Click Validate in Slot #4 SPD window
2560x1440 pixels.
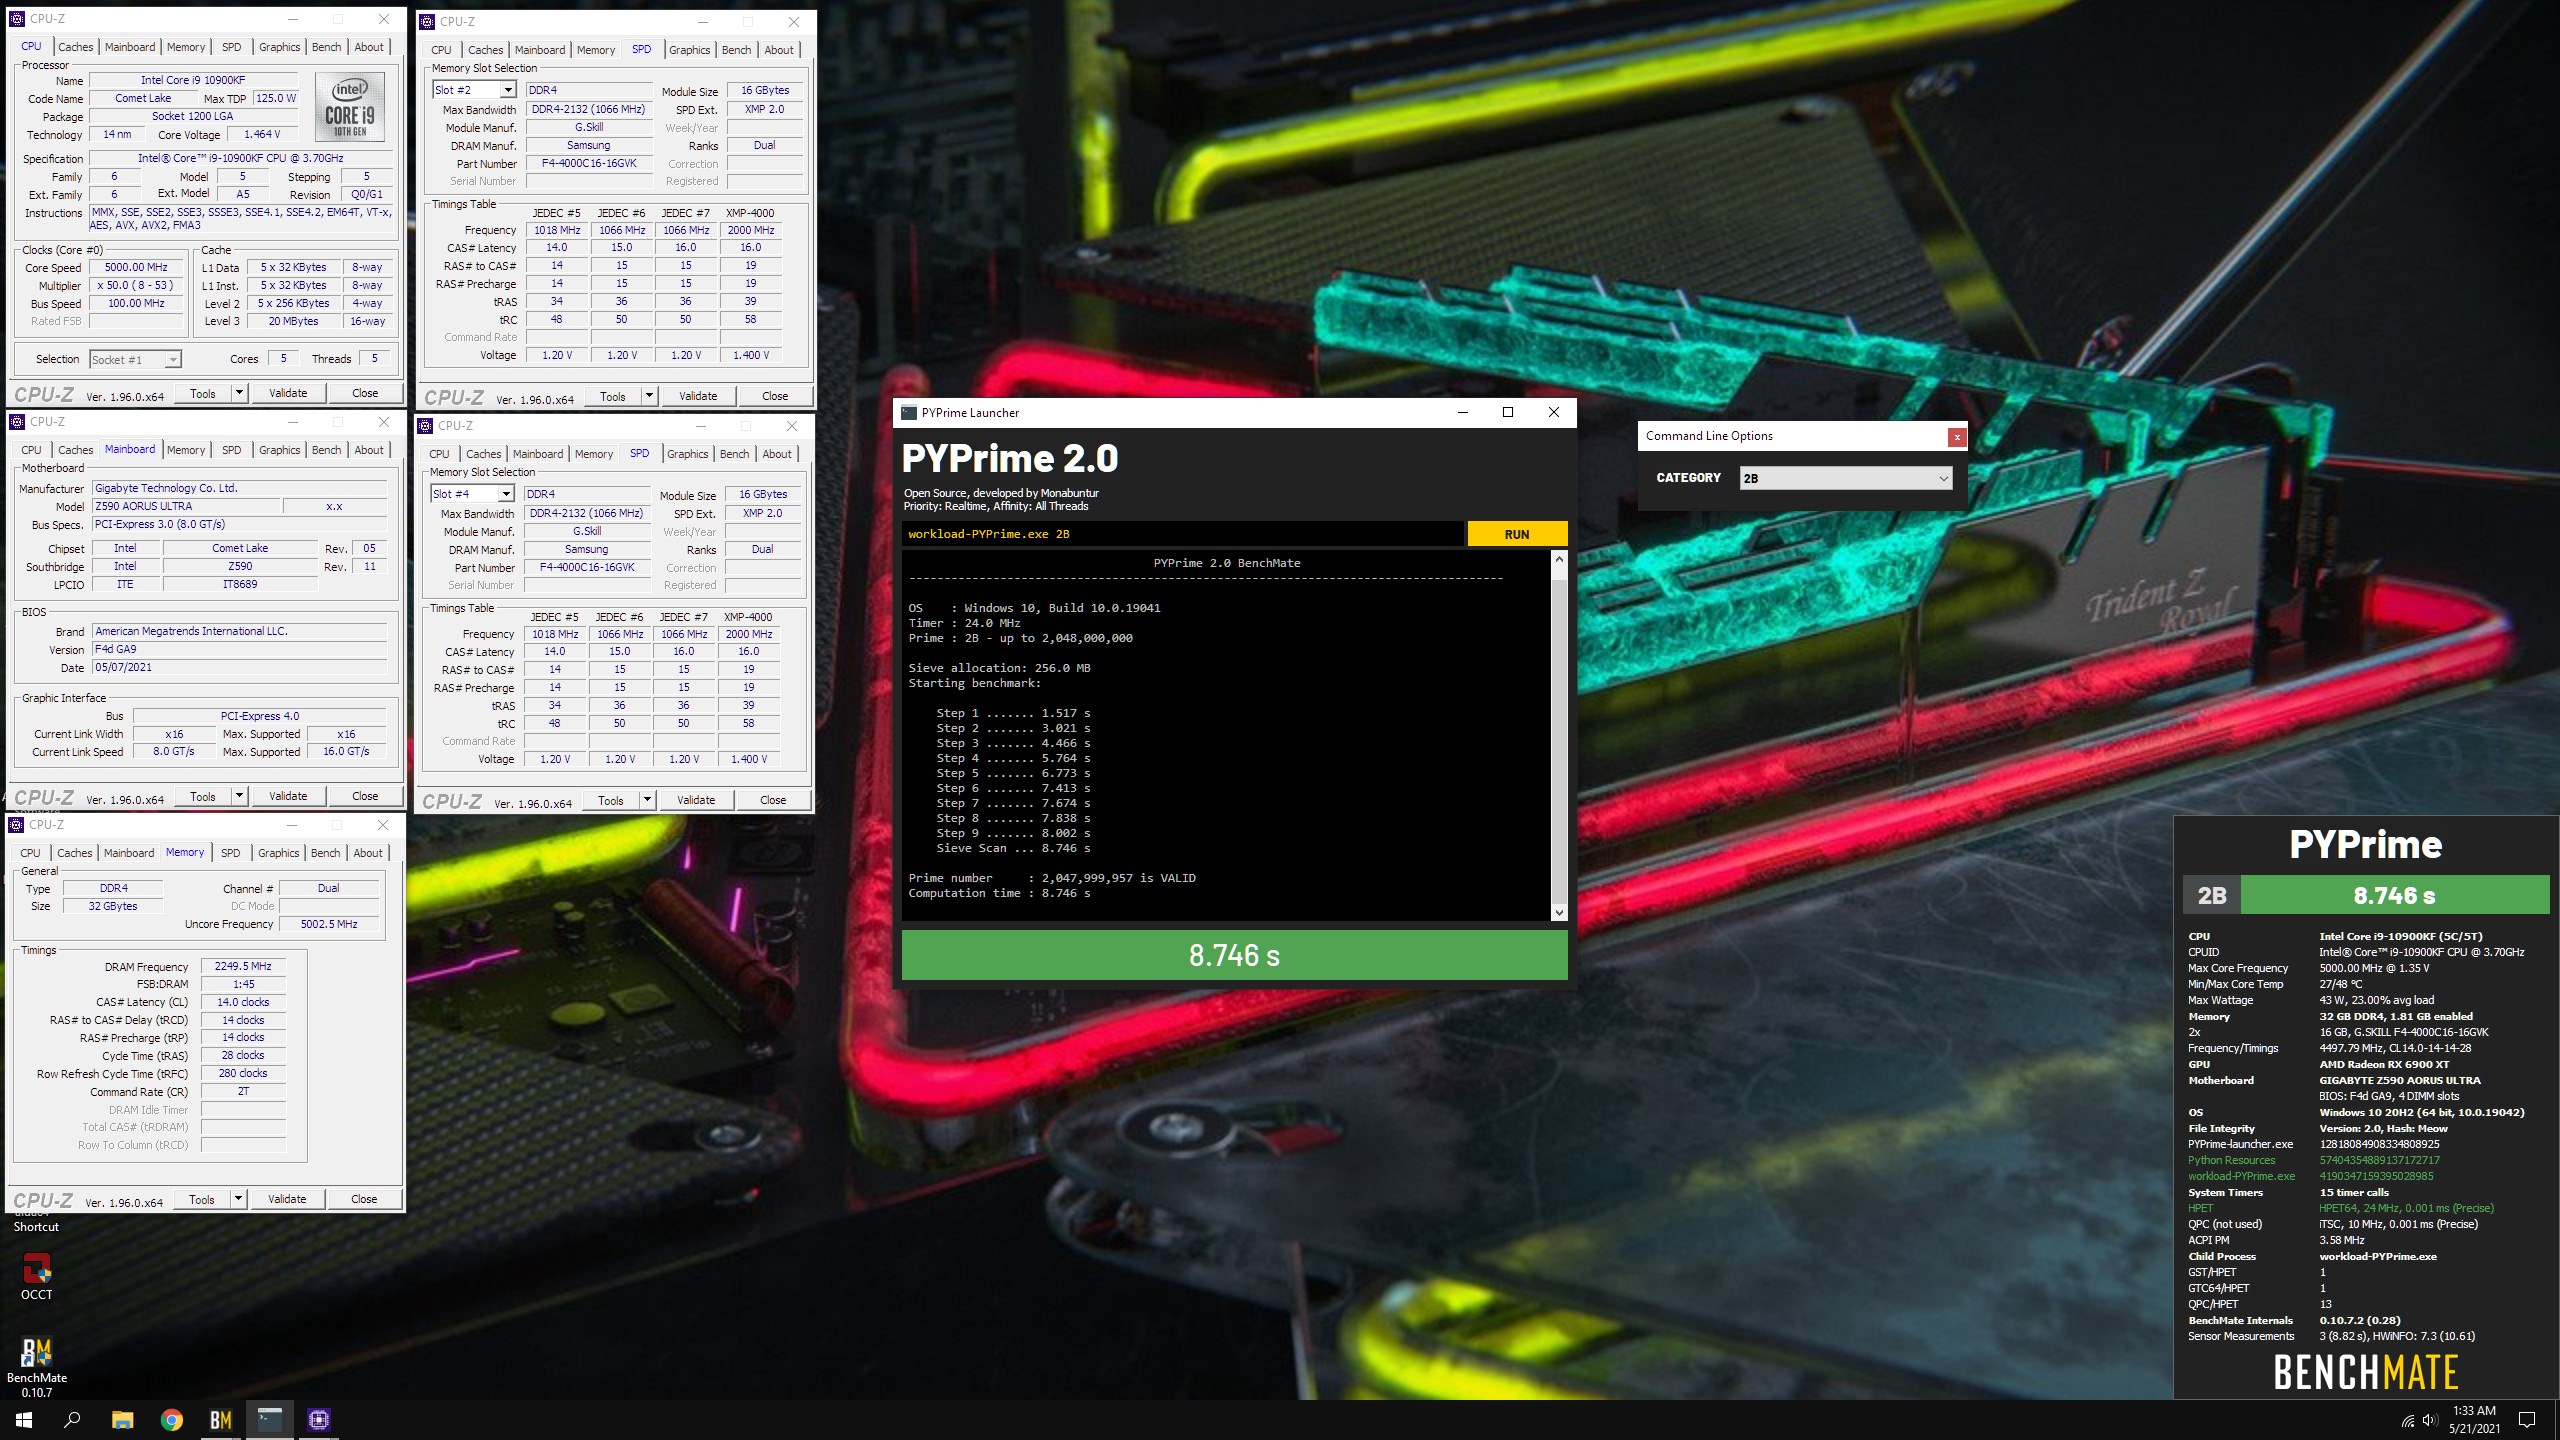pos(696,800)
